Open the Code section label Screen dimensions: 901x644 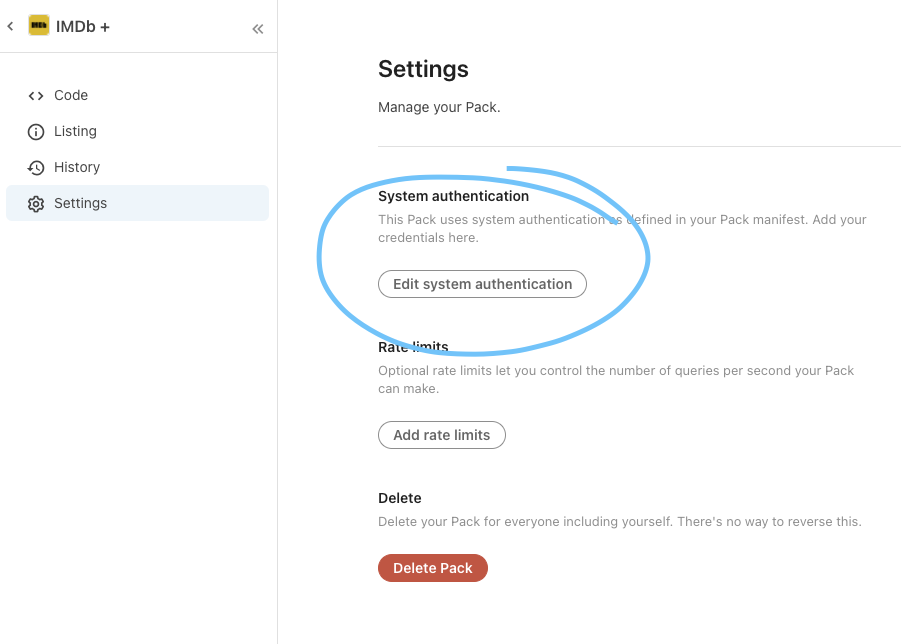click(x=71, y=96)
